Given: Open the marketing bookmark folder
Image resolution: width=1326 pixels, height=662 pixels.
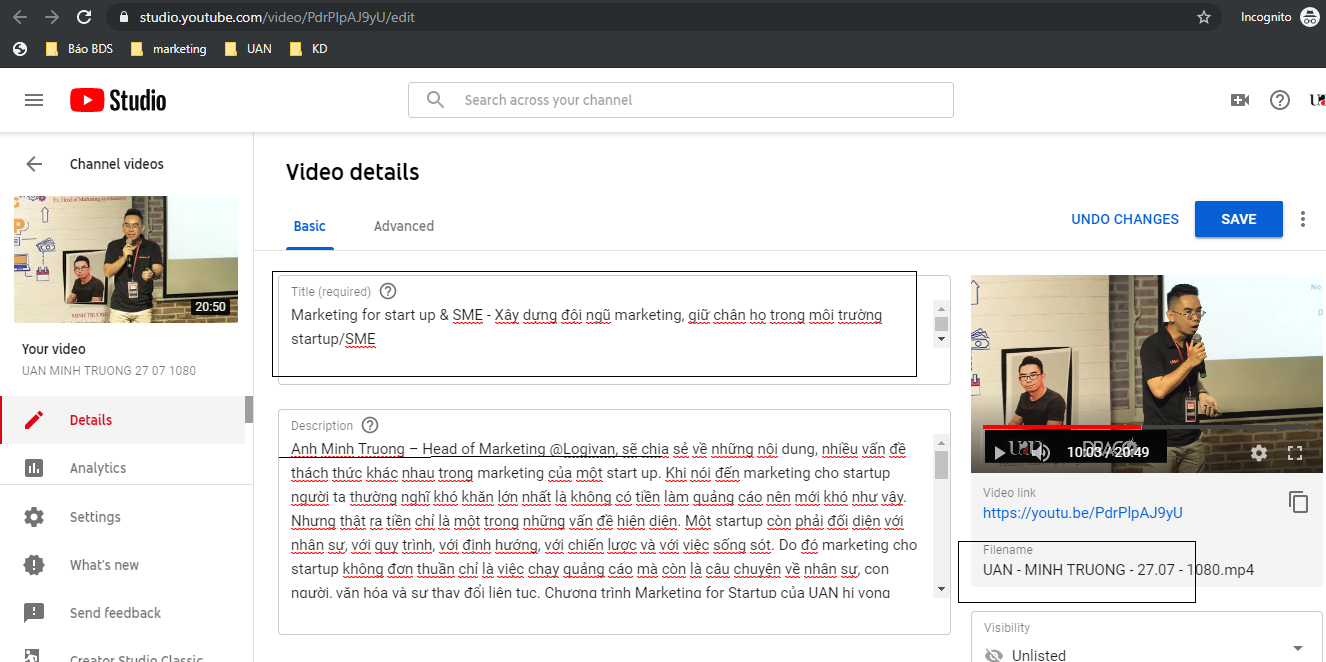Looking at the screenshot, I should [x=169, y=48].
